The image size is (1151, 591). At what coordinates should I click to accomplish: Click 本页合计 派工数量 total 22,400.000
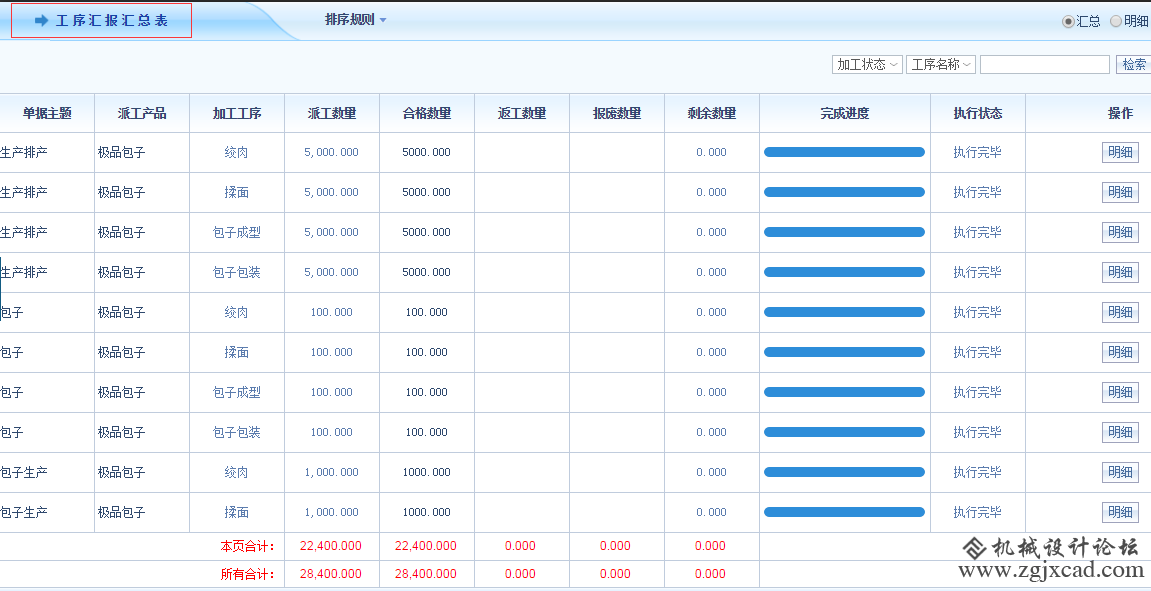pyautogui.click(x=331, y=546)
